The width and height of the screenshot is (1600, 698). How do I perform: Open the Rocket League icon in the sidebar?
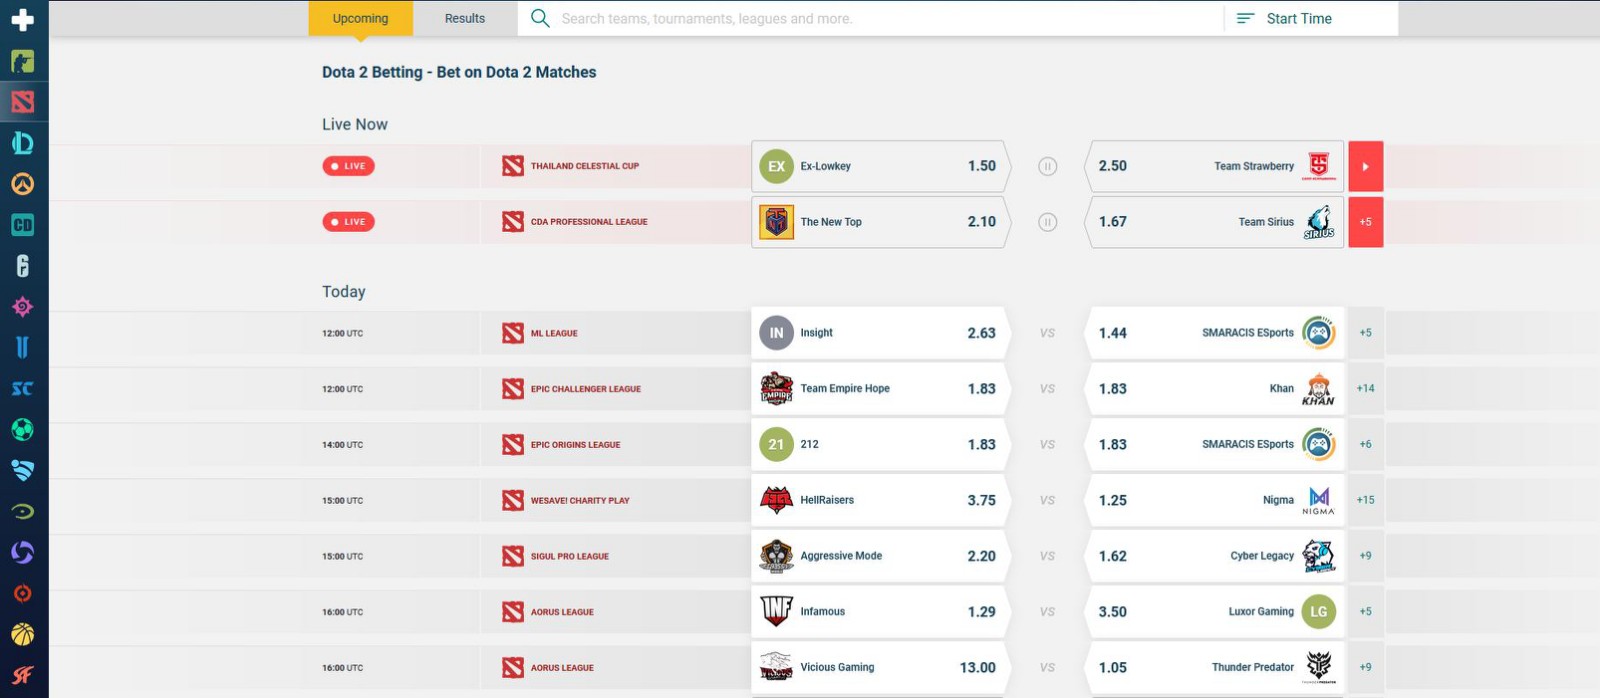pos(22,470)
